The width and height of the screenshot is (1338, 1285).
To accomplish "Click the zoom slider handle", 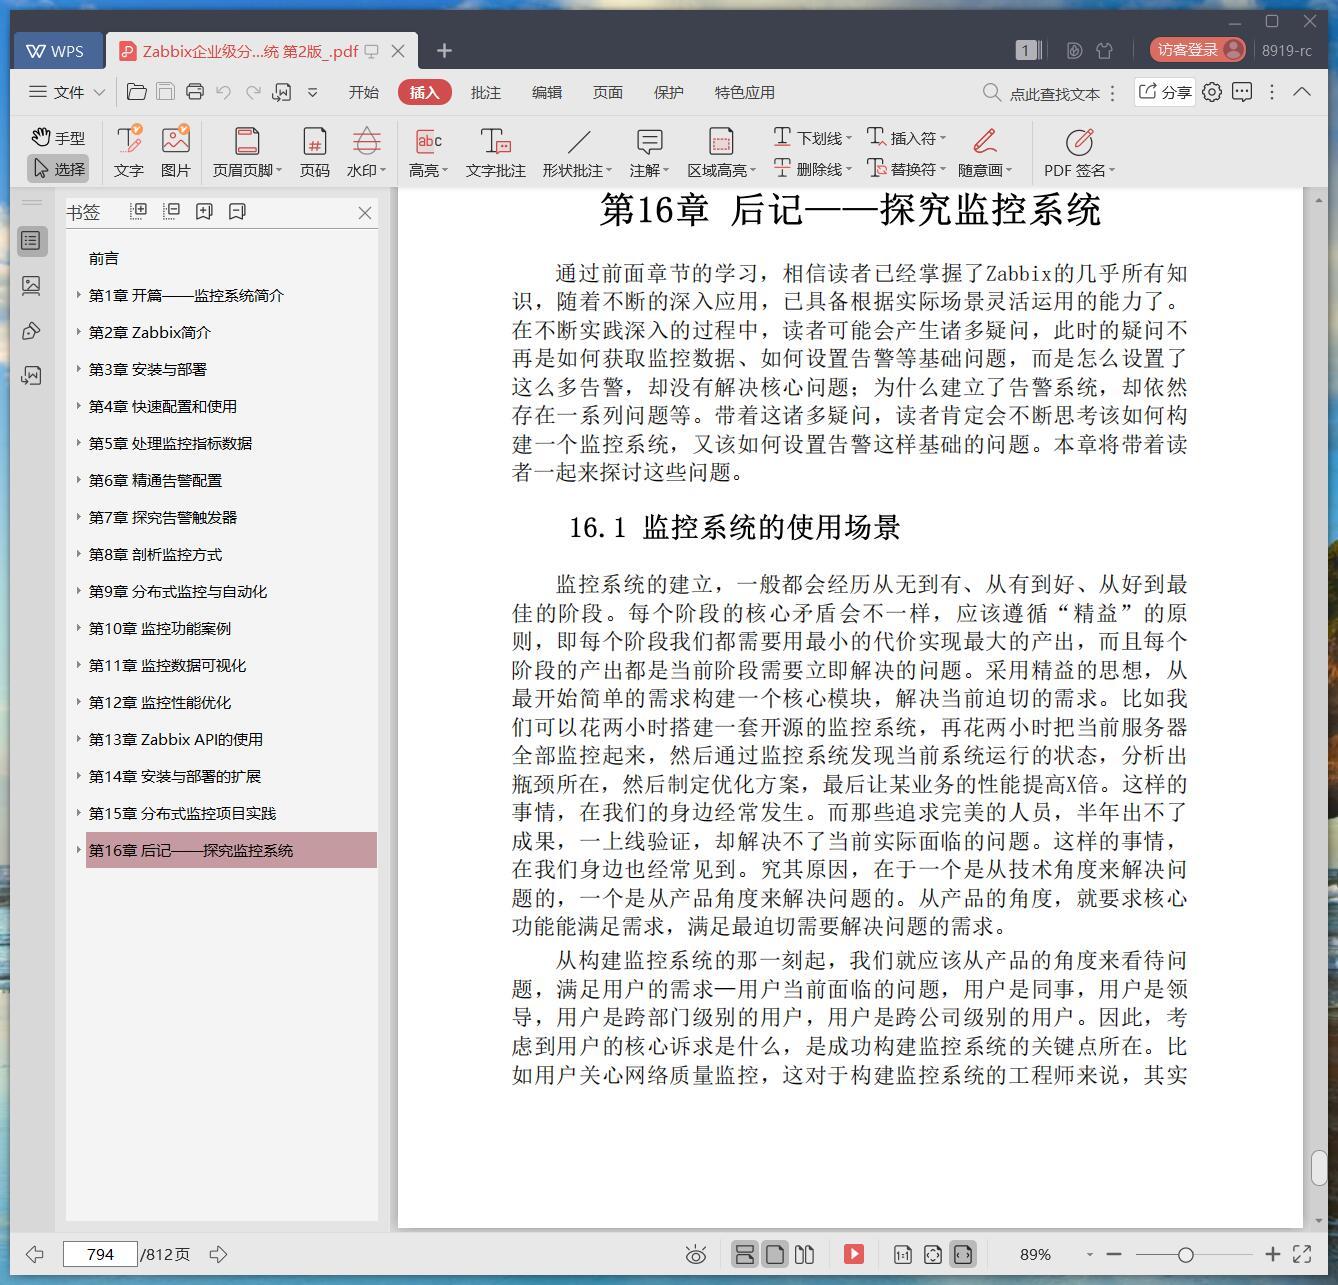I will pos(1185,1254).
